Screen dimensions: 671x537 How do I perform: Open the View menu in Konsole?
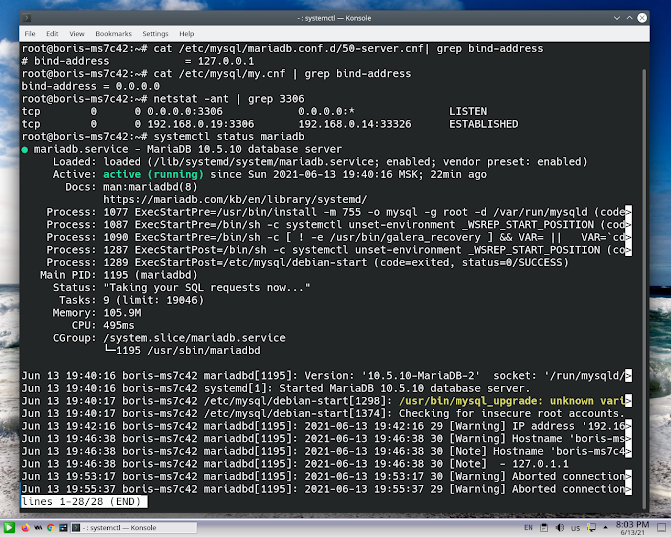77,34
